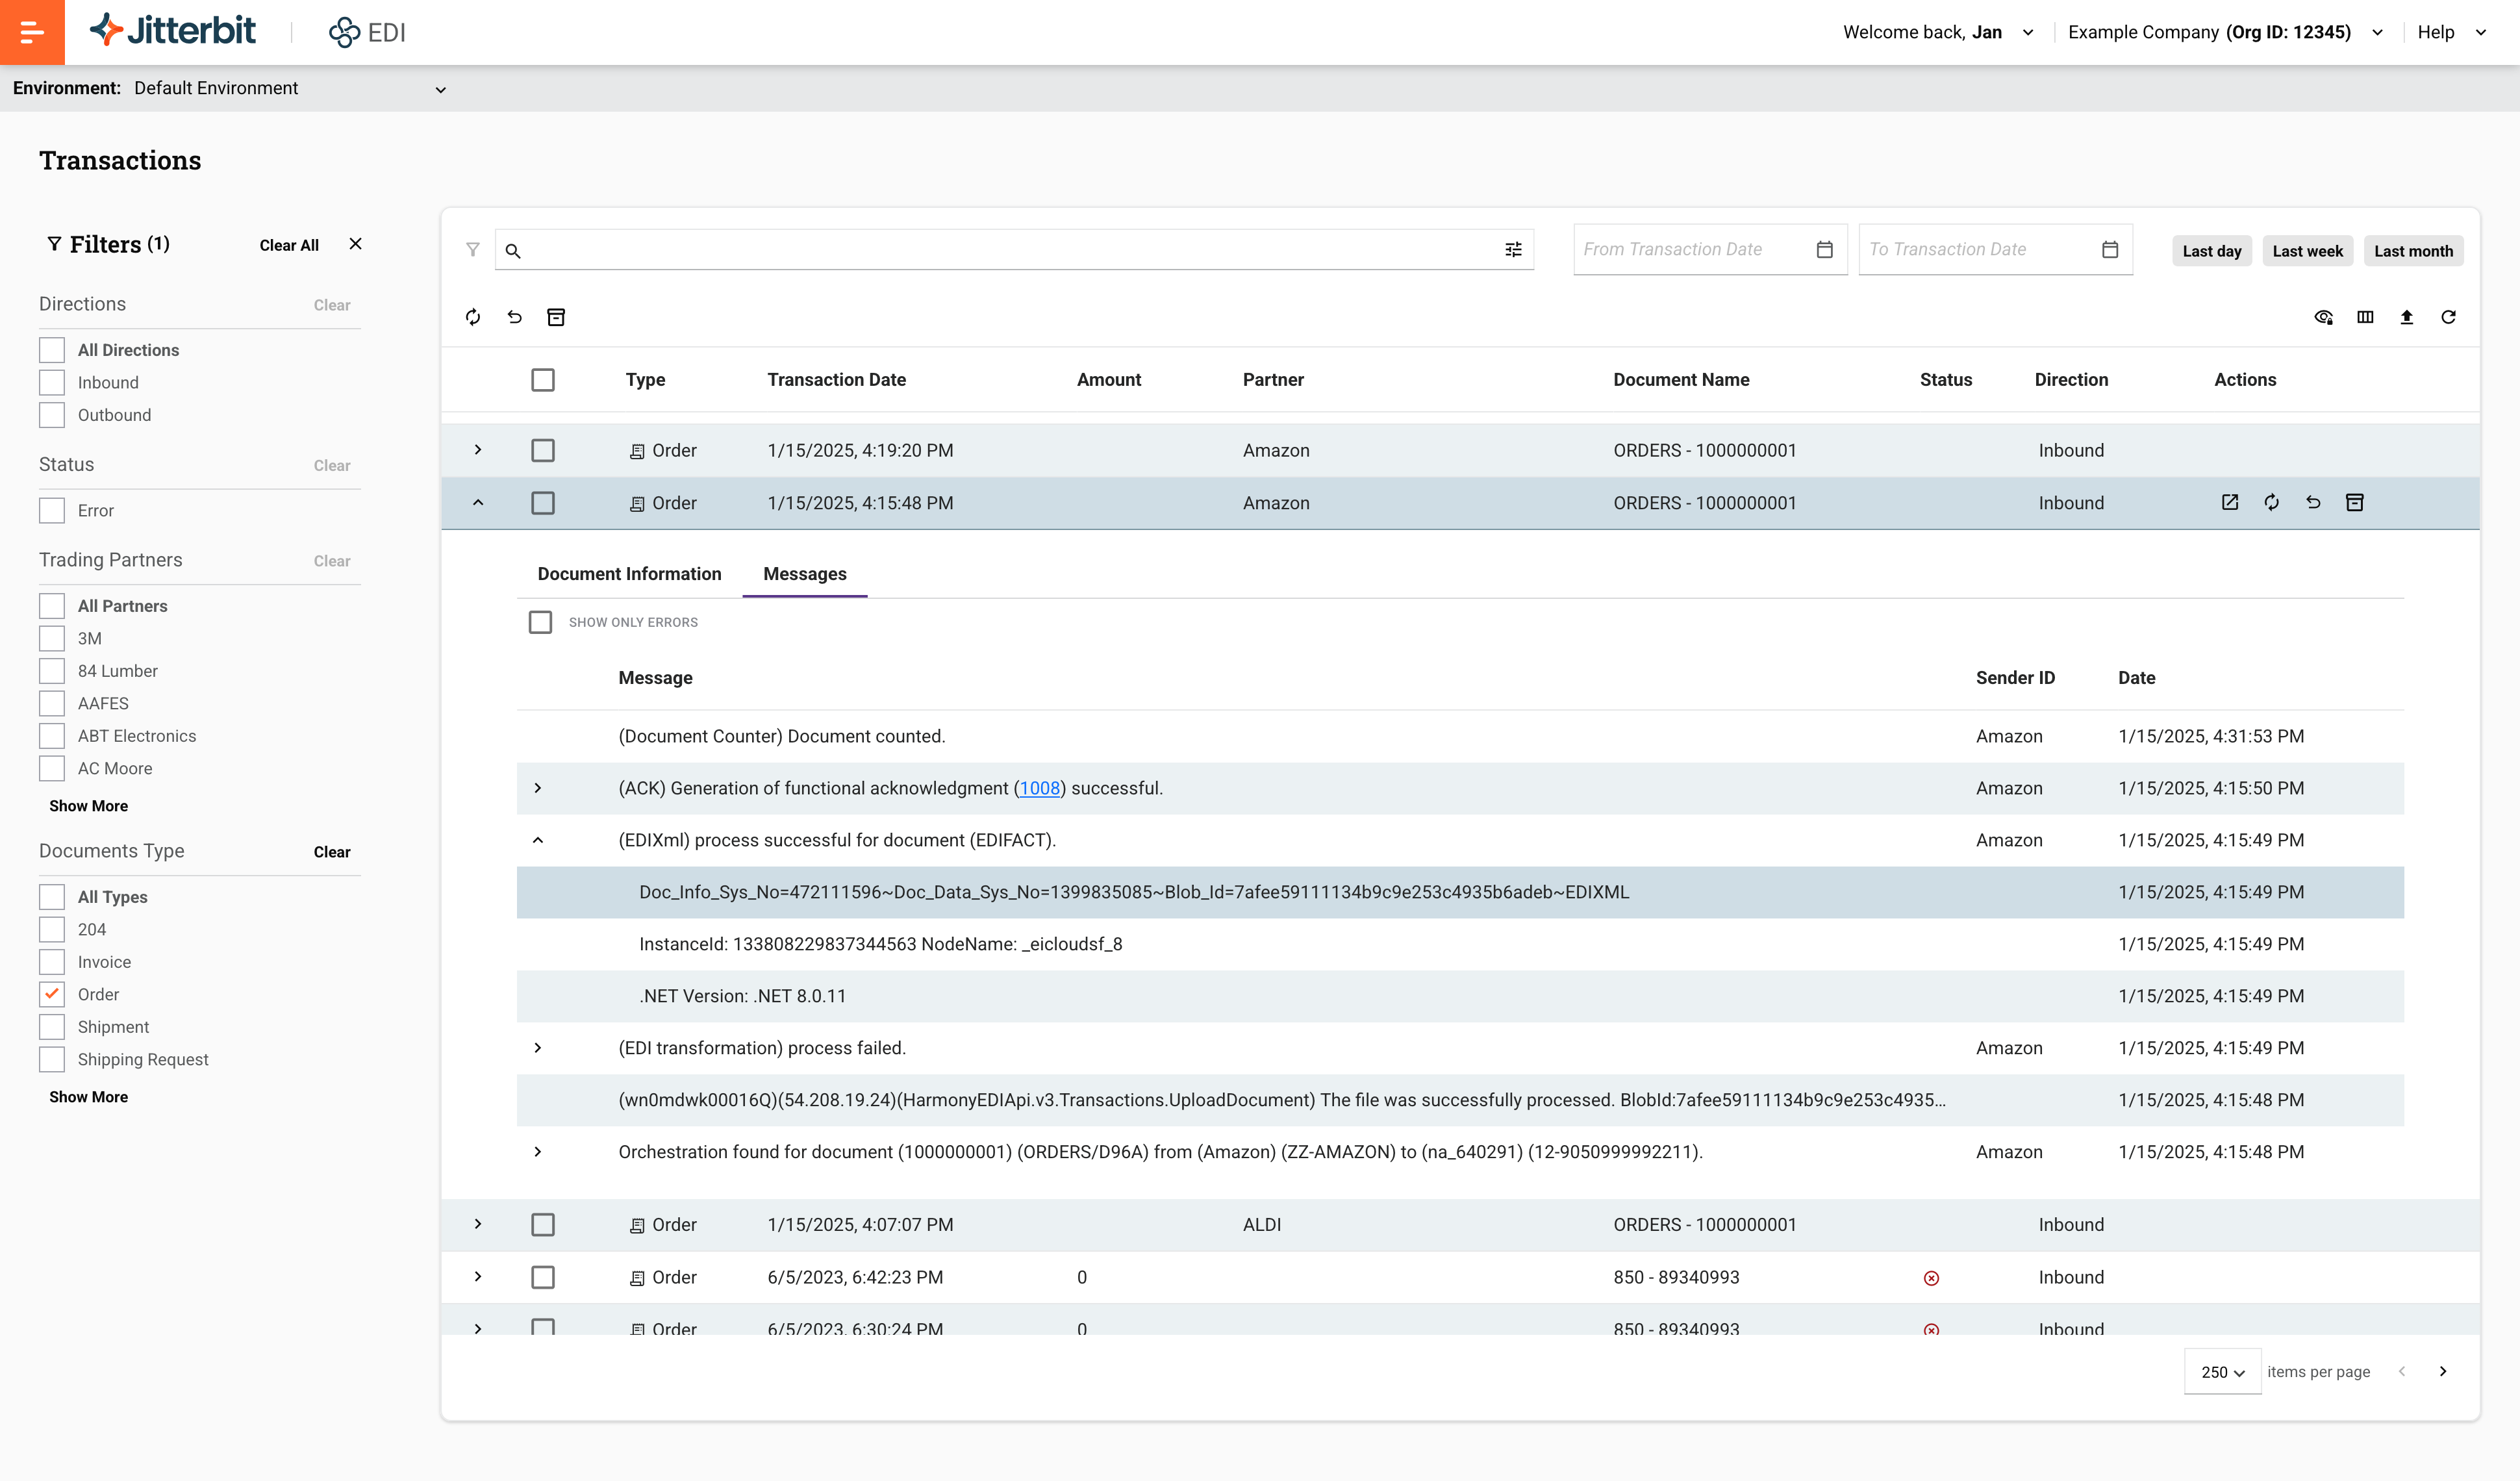
Task: Open the Help menu
Action: point(2452,32)
